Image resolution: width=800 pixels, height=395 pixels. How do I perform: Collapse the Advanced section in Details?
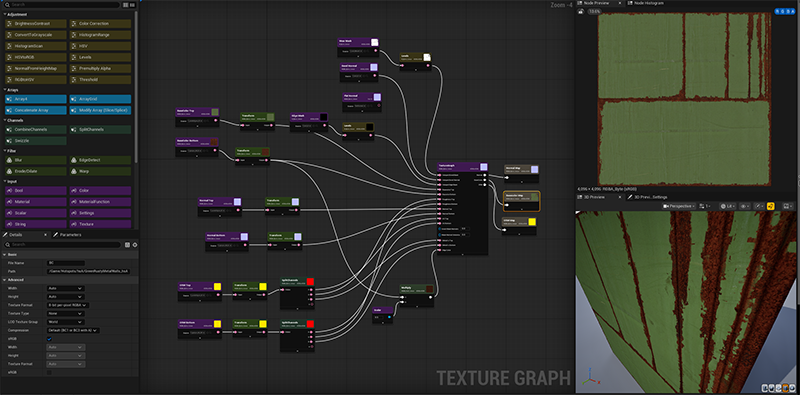5,280
